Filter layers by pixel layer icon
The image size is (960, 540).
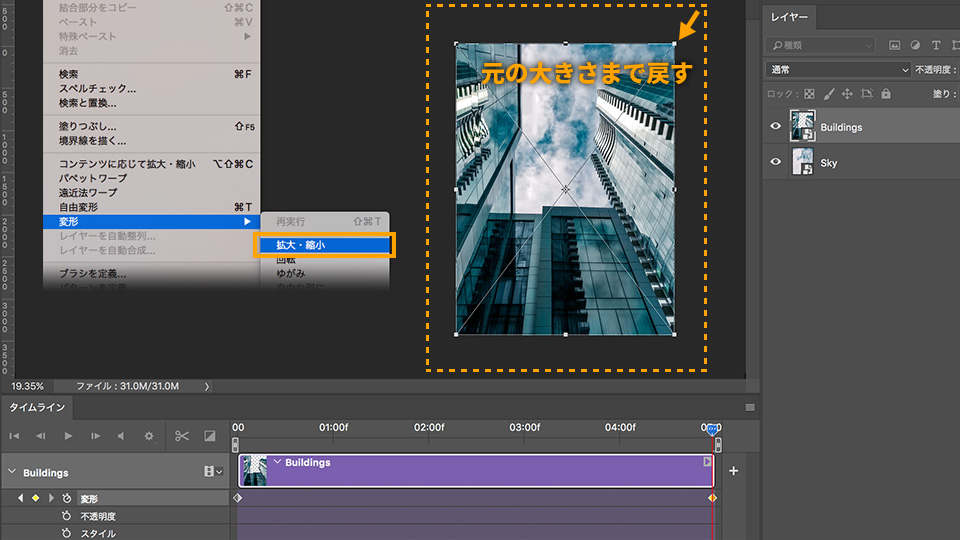(x=894, y=45)
